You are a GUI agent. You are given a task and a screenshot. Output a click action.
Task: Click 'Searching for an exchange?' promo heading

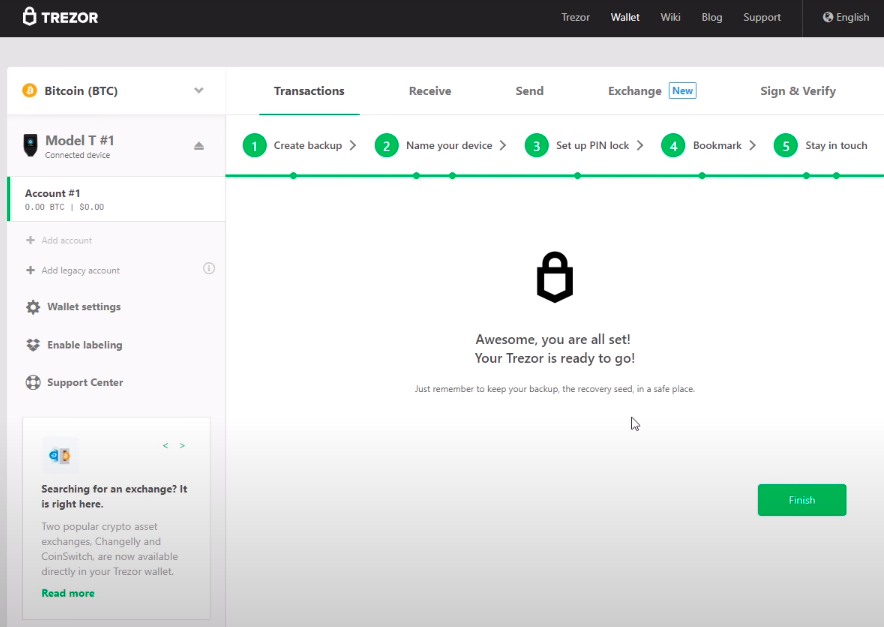114,496
